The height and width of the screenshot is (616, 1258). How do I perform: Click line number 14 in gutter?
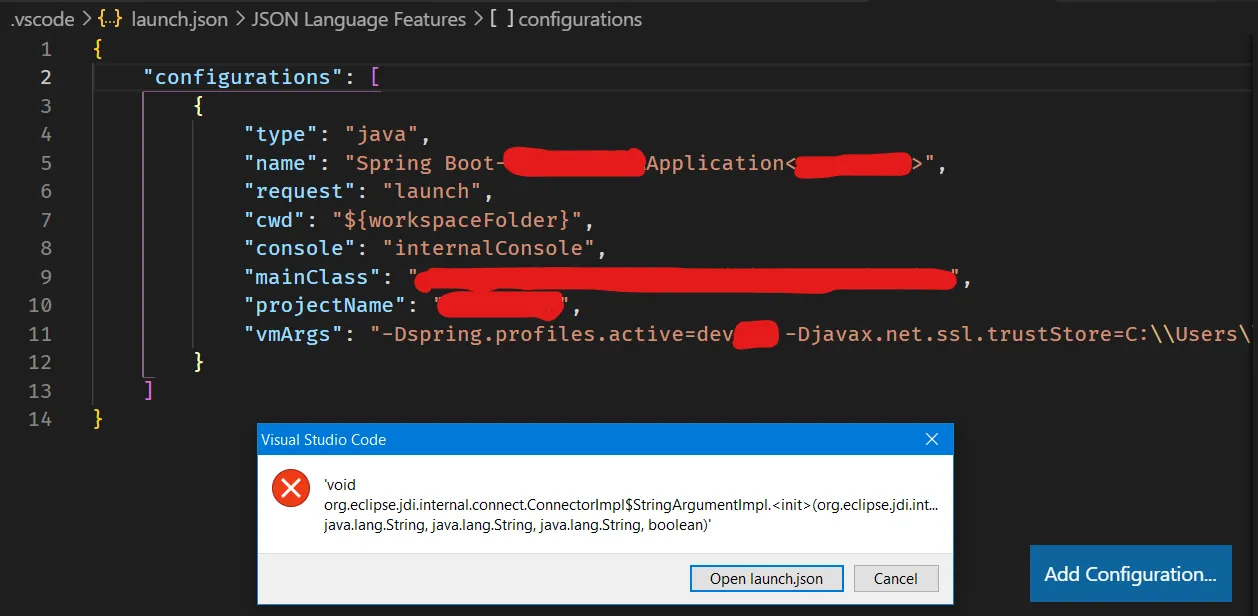[41, 419]
